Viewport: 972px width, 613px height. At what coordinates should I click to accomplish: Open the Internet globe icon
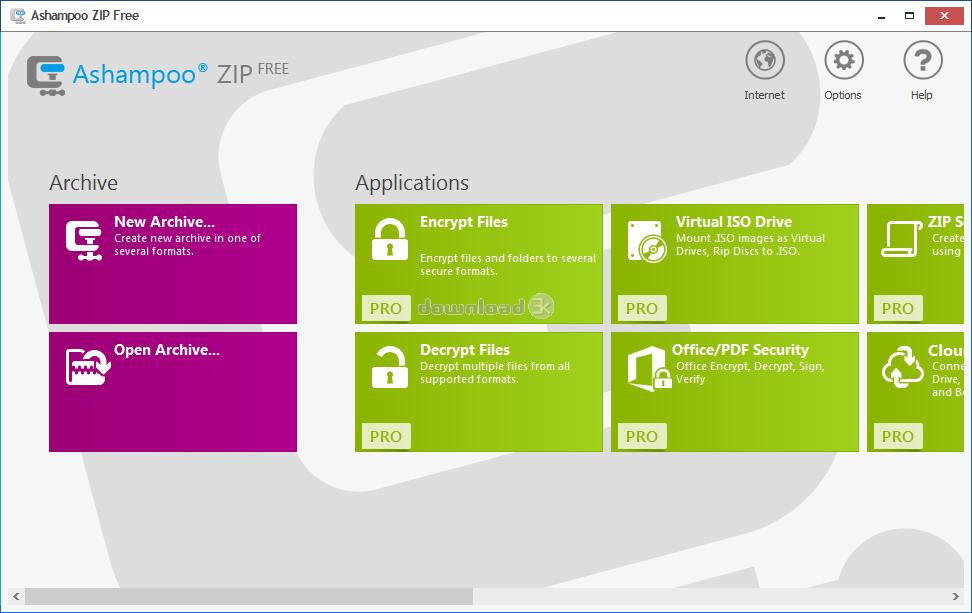point(764,60)
